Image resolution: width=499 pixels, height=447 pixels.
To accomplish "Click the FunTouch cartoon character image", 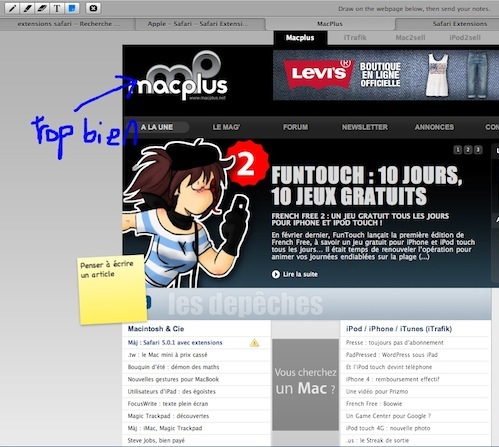I will point(187,213).
